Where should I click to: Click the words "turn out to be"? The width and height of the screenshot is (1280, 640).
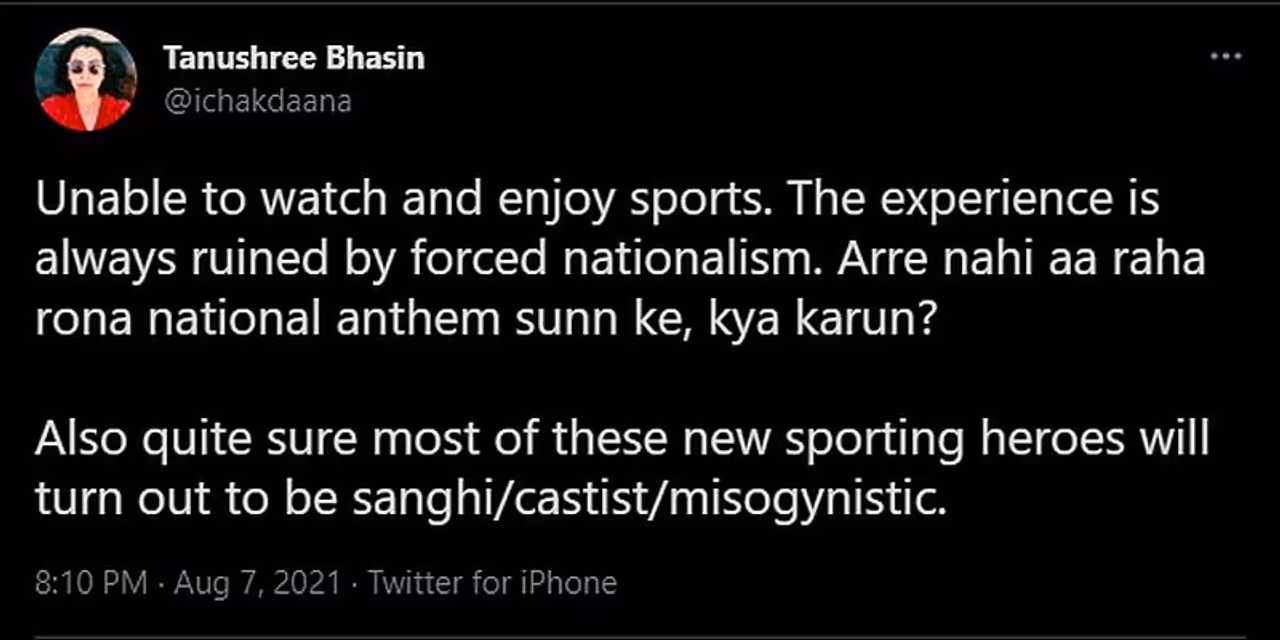[185, 499]
